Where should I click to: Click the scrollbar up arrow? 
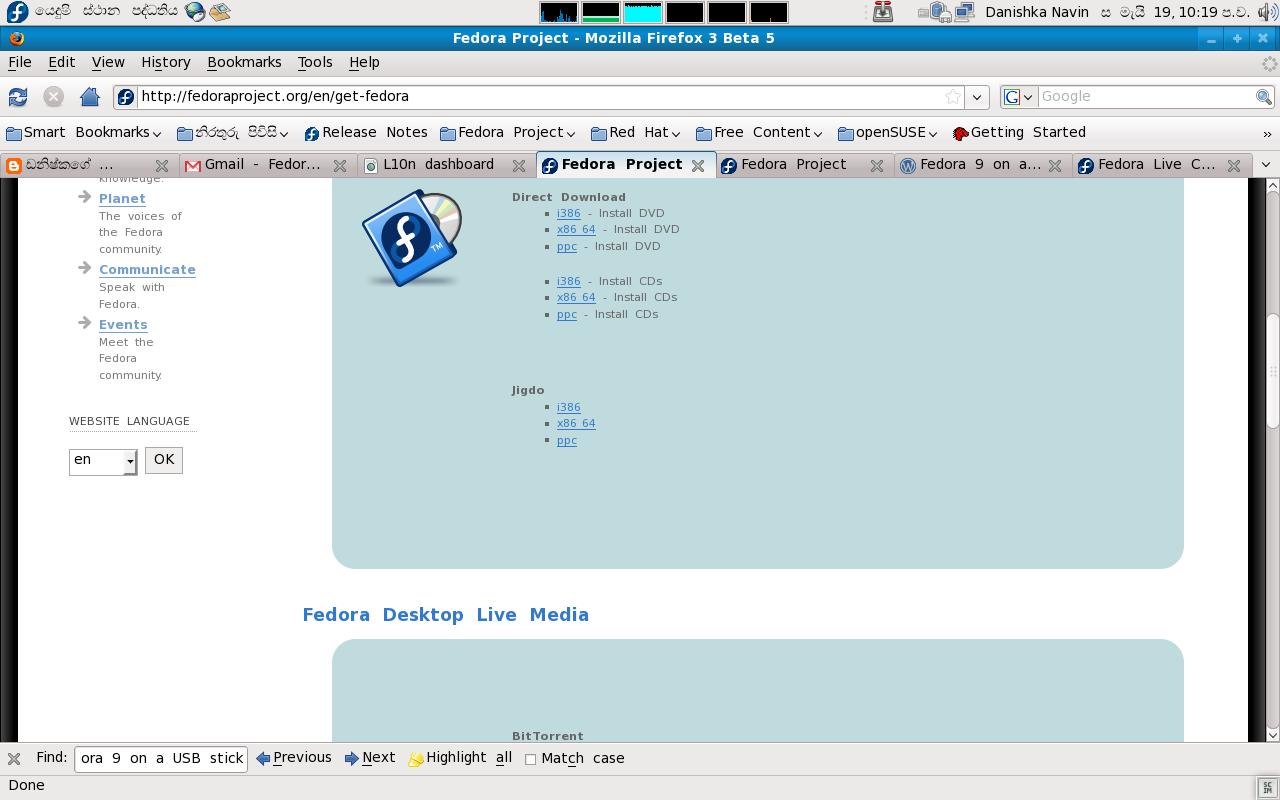tap(1273, 185)
